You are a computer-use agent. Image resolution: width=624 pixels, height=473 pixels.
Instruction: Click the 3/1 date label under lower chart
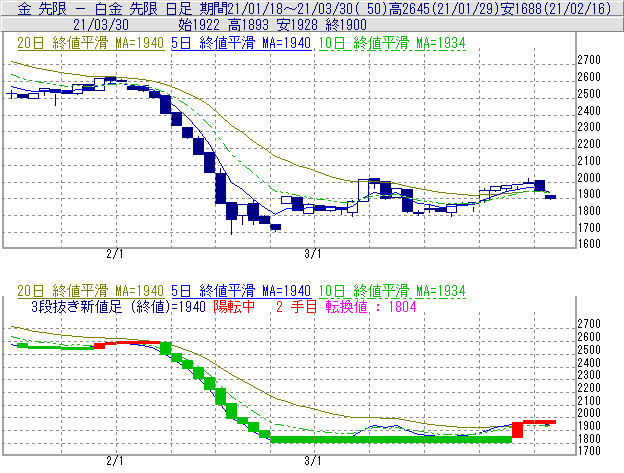click(313, 461)
